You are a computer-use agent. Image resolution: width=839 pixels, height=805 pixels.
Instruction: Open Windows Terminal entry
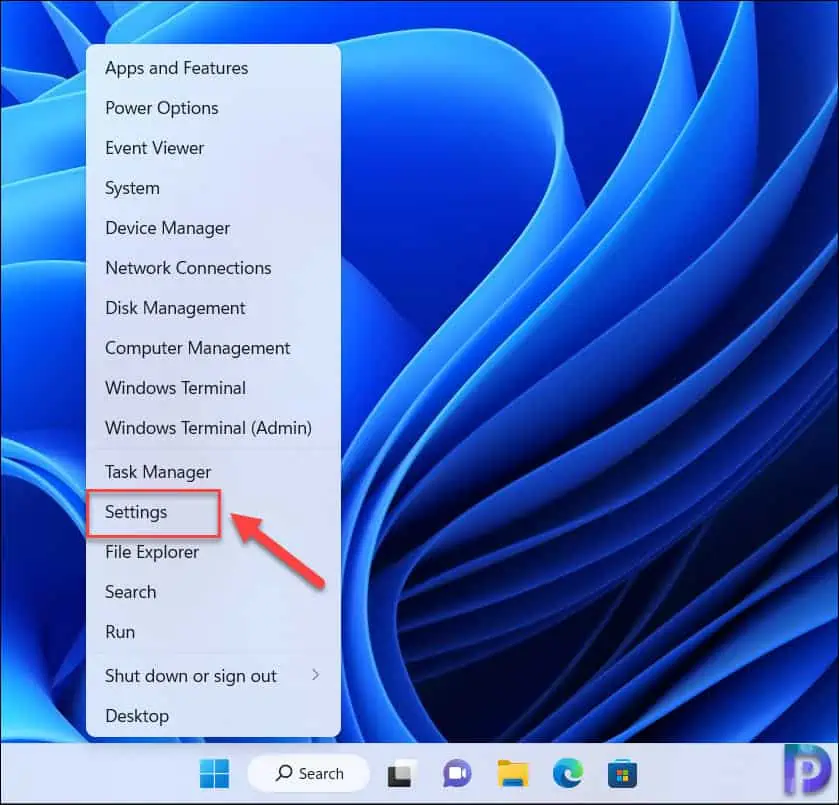pyautogui.click(x=213, y=388)
